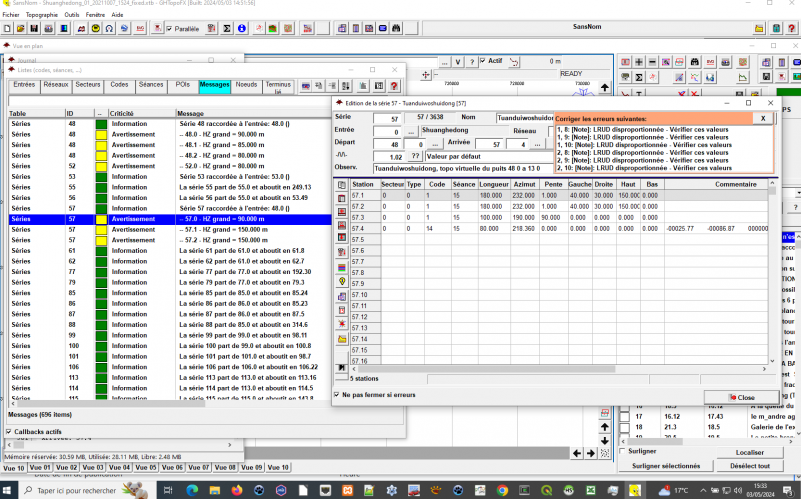Click the green color bar in right panel
This screenshot has width=801, height=499.
coord(788,93)
